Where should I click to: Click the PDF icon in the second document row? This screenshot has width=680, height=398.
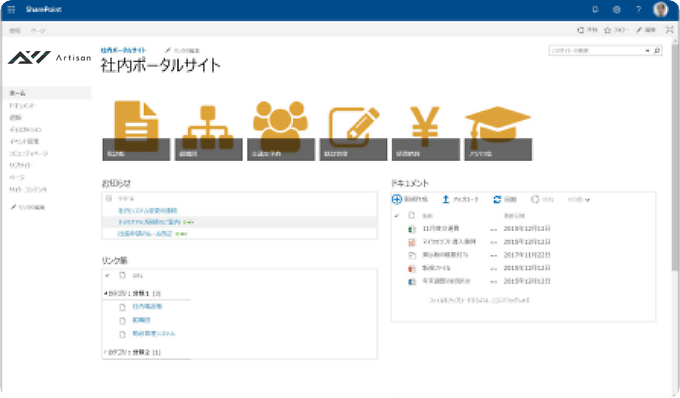(412, 242)
